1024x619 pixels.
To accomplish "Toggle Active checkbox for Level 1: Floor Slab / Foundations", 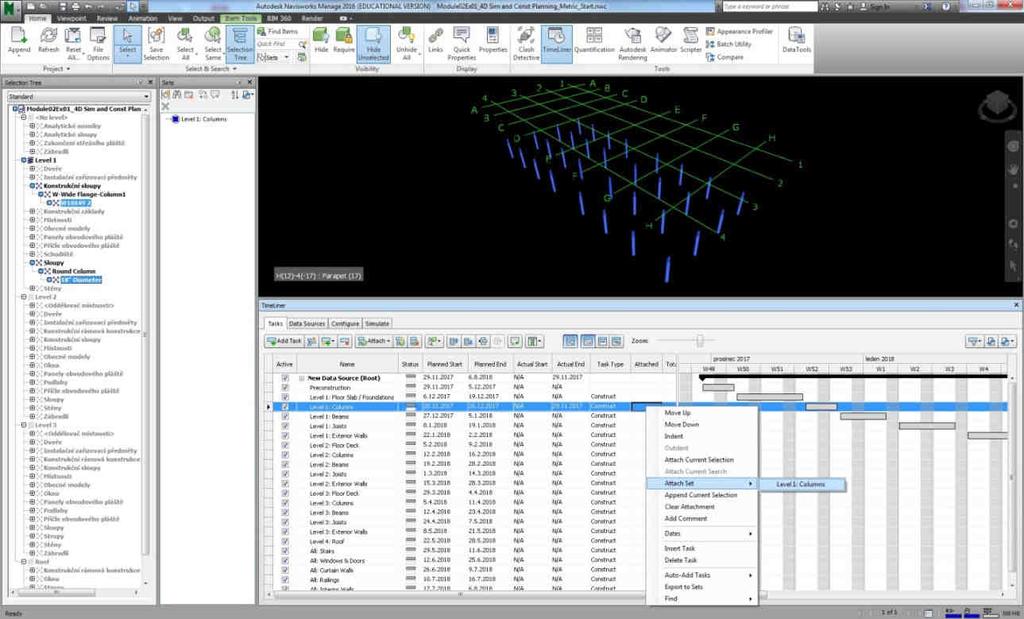I will click(285, 397).
